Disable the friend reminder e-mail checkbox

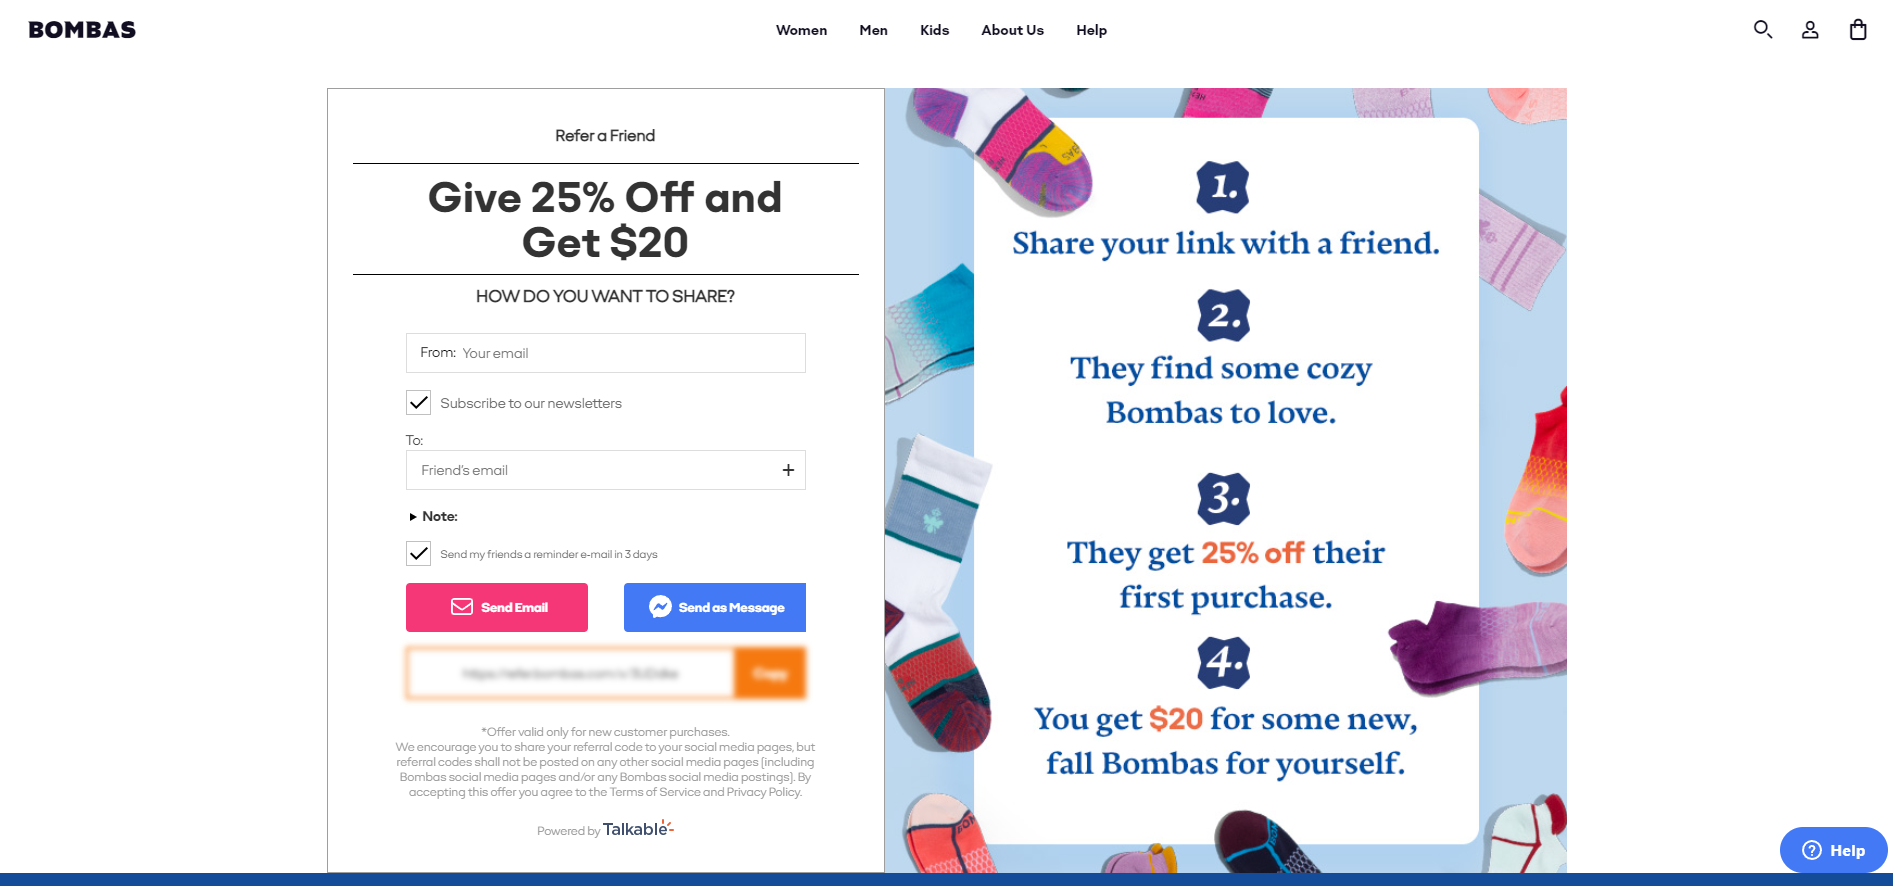[418, 553]
